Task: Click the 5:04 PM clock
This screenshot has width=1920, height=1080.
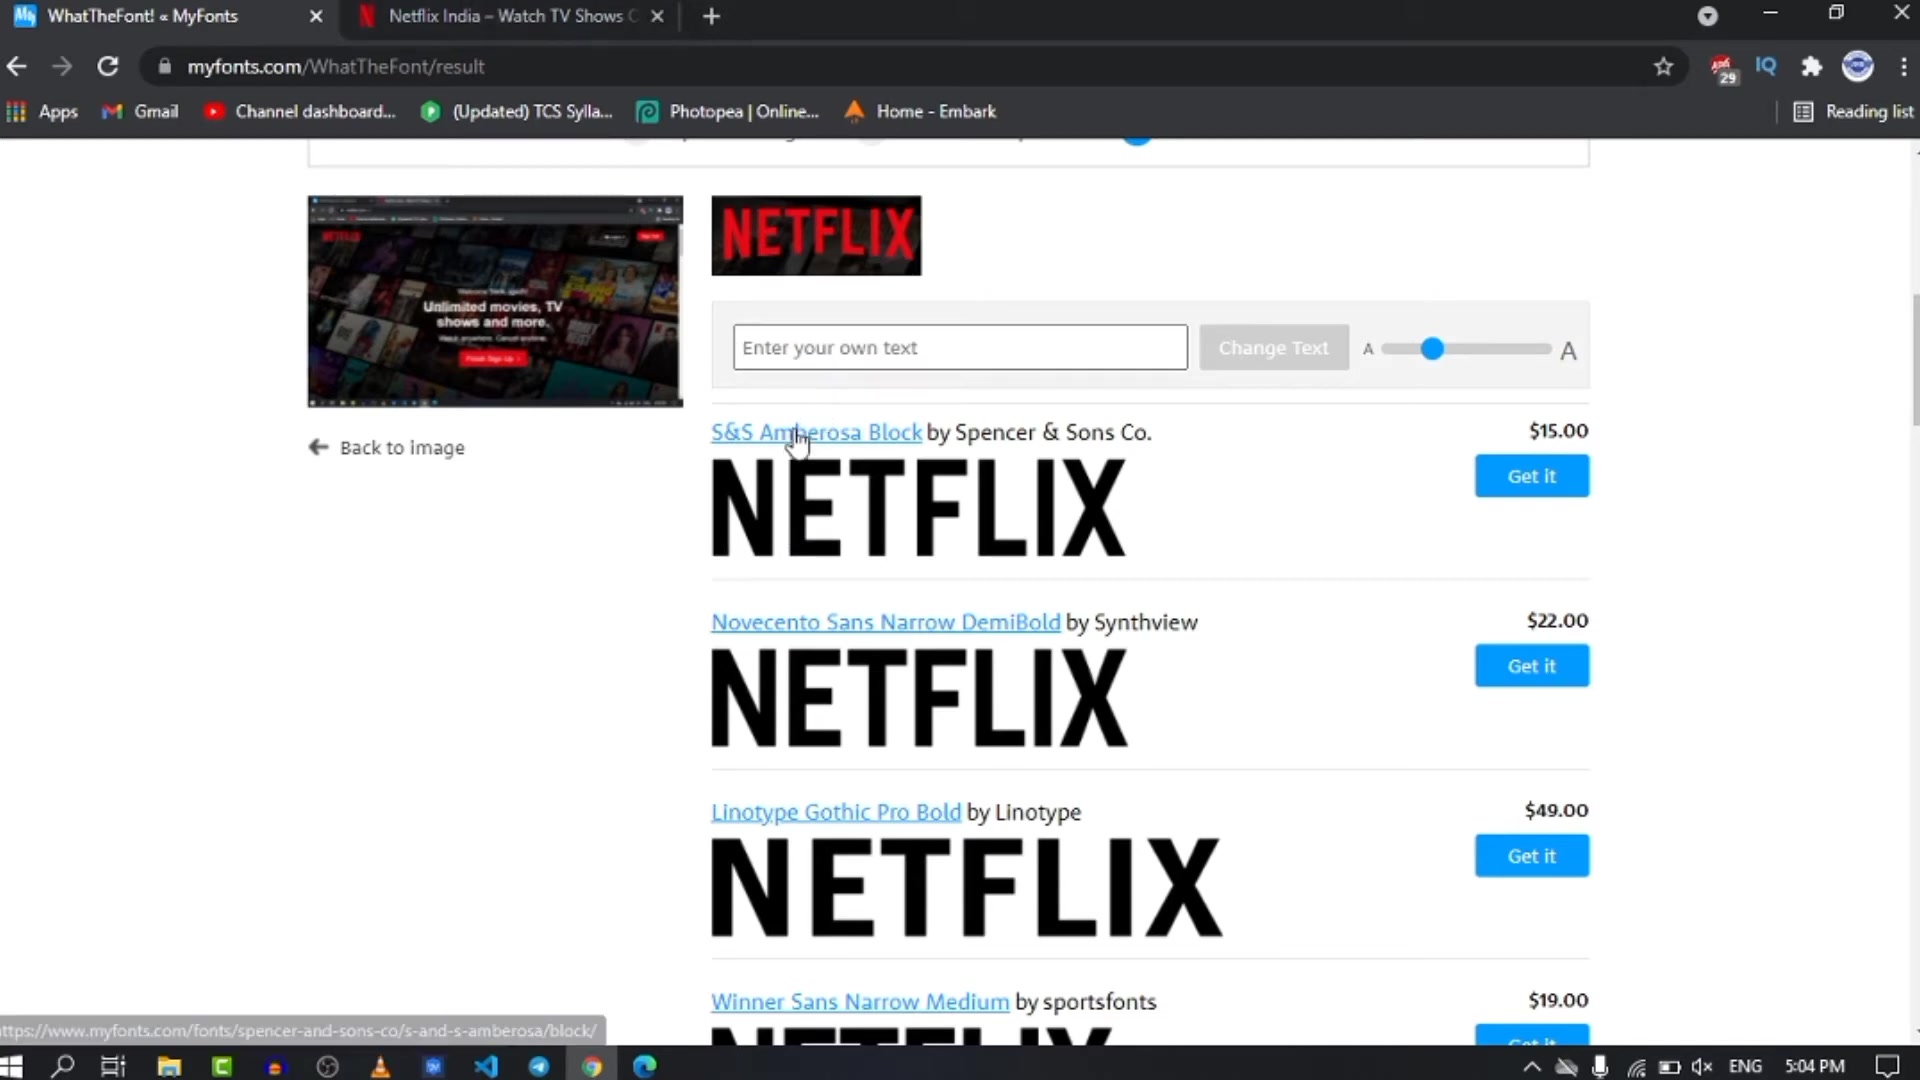Action: coord(1814,1066)
